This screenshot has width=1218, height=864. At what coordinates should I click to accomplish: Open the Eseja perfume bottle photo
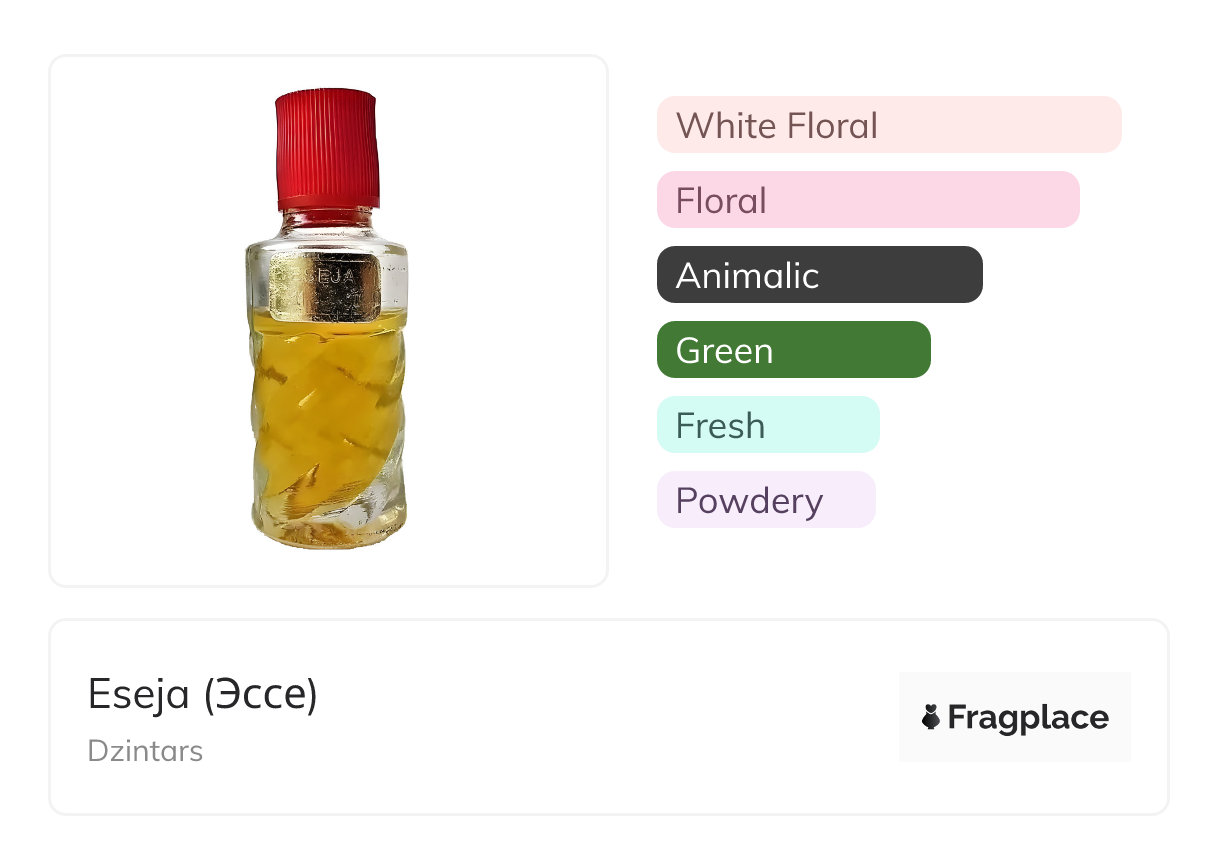click(x=328, y=320)
